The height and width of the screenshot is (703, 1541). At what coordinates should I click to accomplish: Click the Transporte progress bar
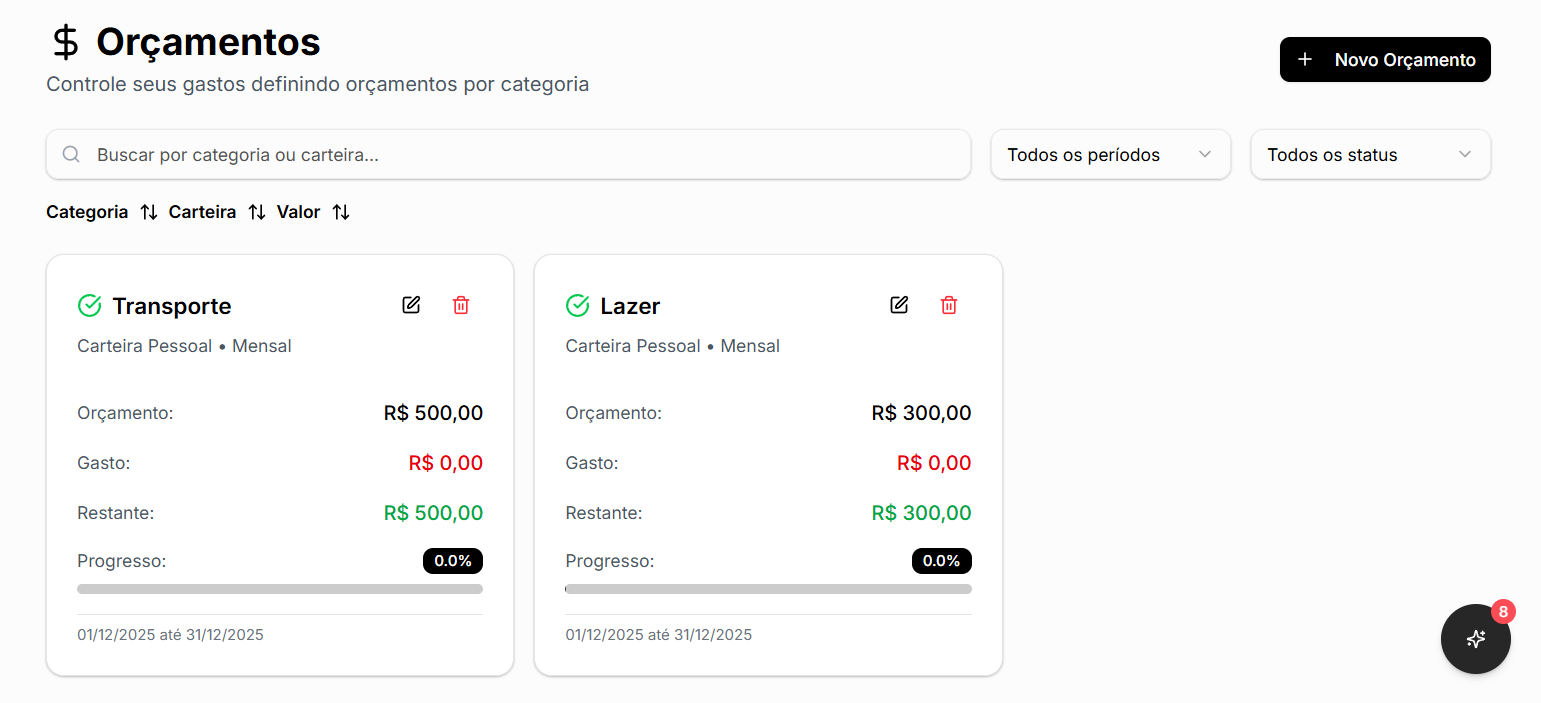(x=280, y=589)
